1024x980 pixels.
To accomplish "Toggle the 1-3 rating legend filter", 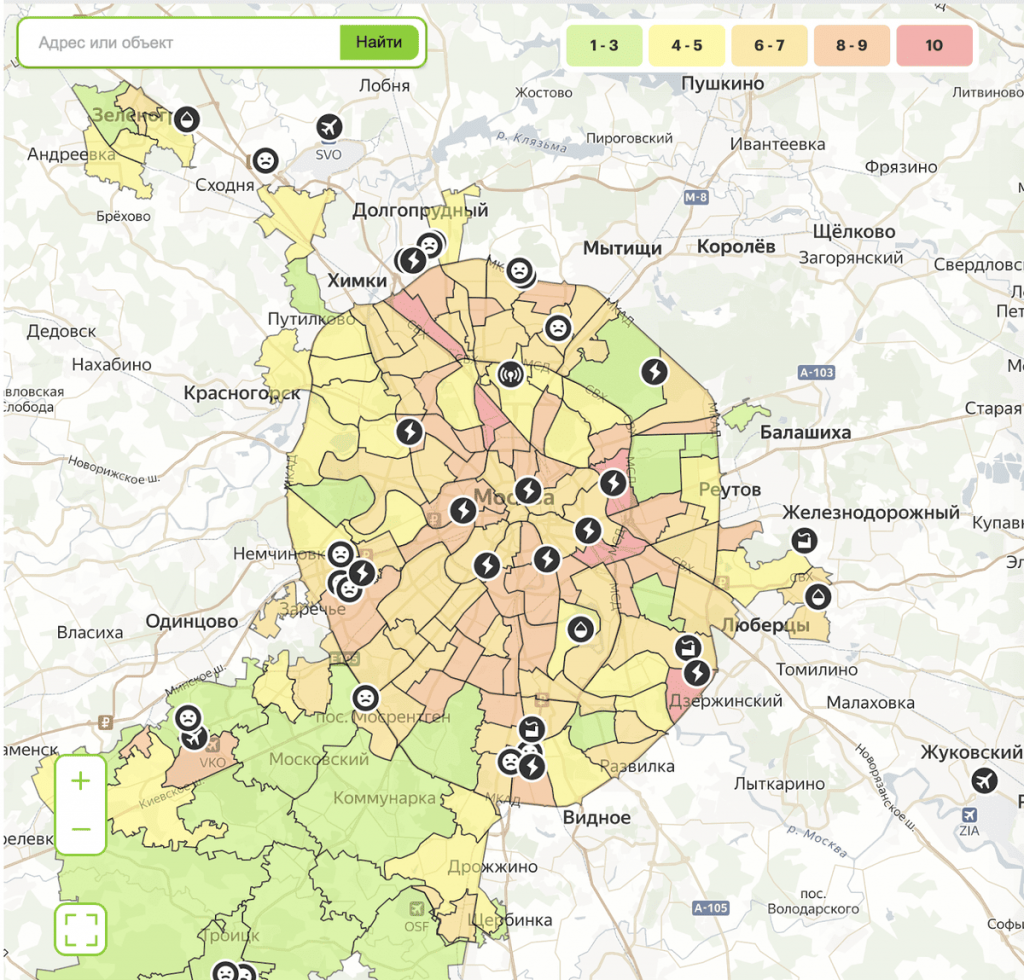I will coord(604,45).
